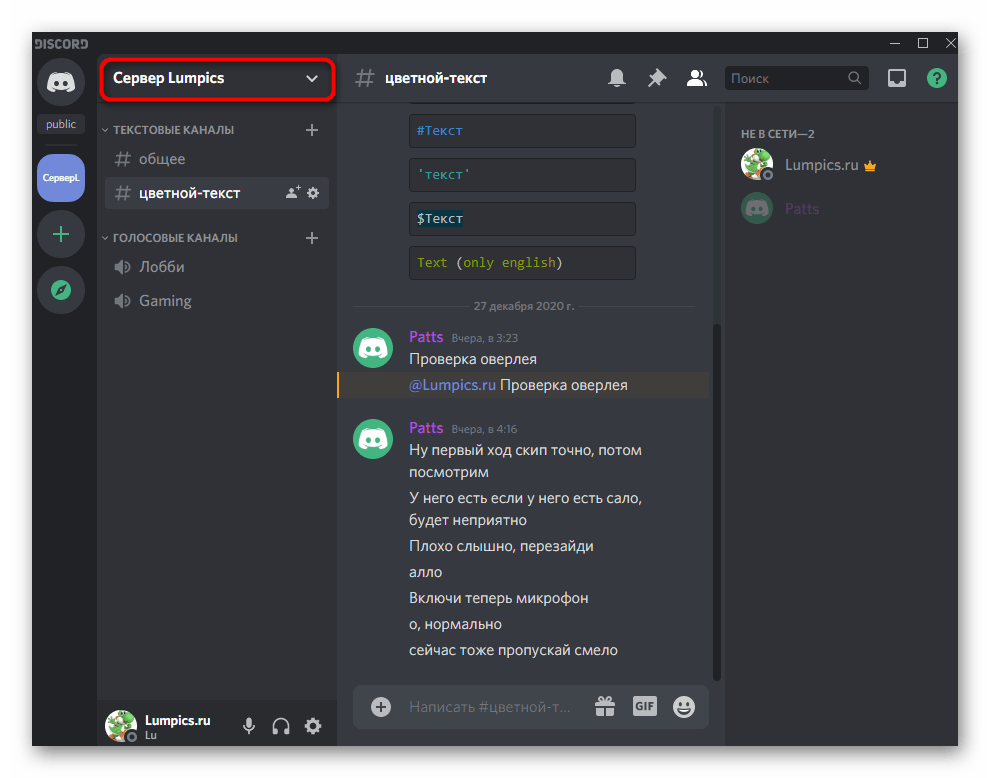Open the Nitro gift icon
990x778 pixels.
coord(605,707)
